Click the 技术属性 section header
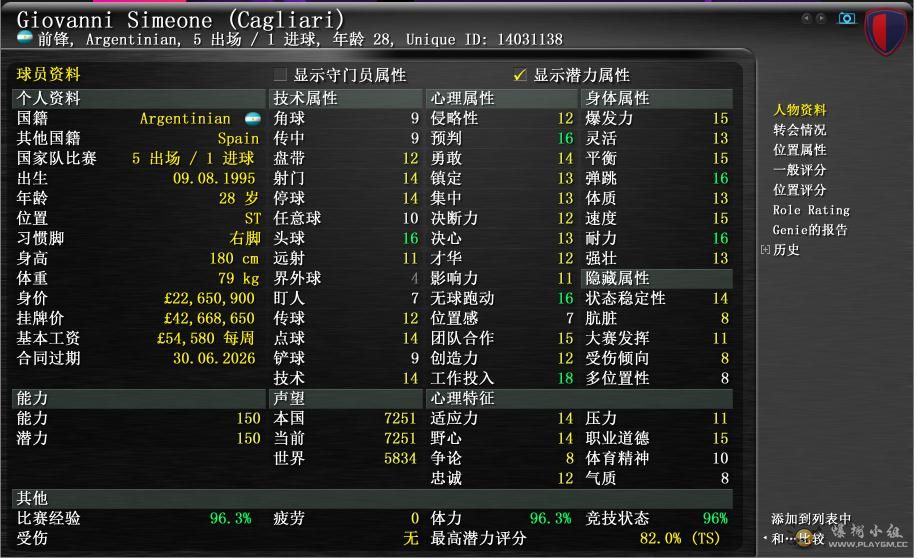The width and height of the screenshot is (917, 559). (346, 98)
